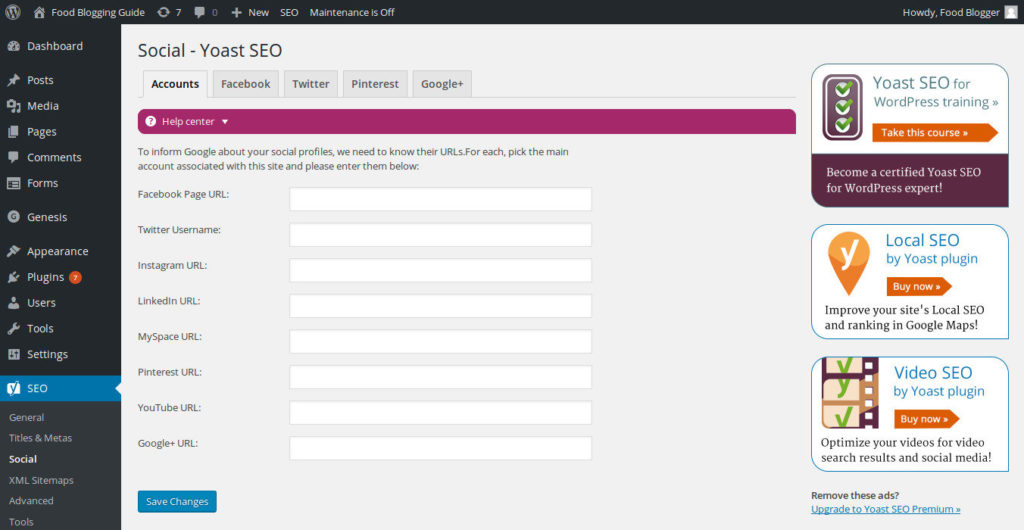Switch to the Google+ tab
Viewport: 1024px width, 530px height.
[x=442, y=84]
